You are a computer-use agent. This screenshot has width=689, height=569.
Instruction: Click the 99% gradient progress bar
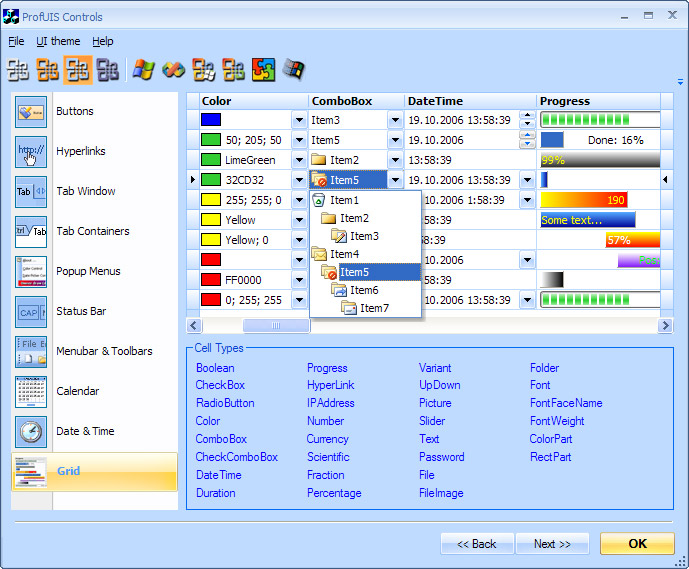tap(600, 160)
